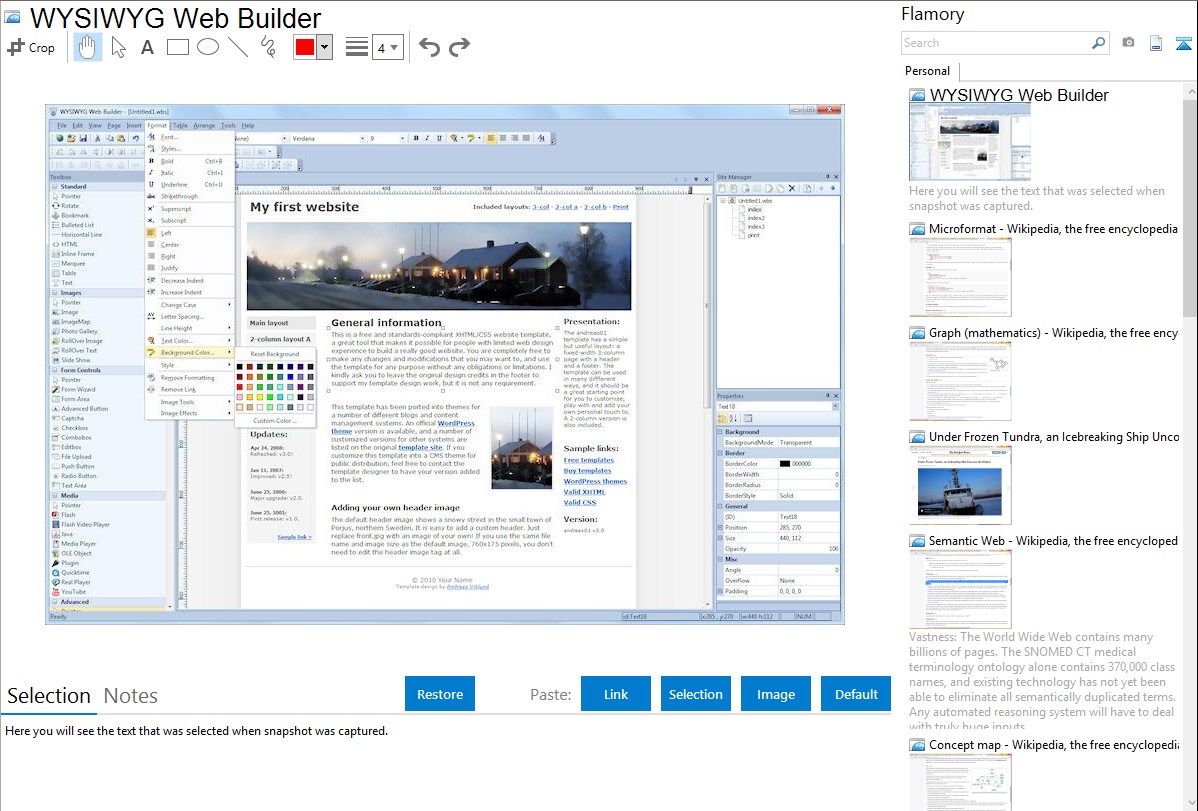Click the large WYSIWYG Web Builder screenshot preview

[445, 365]
